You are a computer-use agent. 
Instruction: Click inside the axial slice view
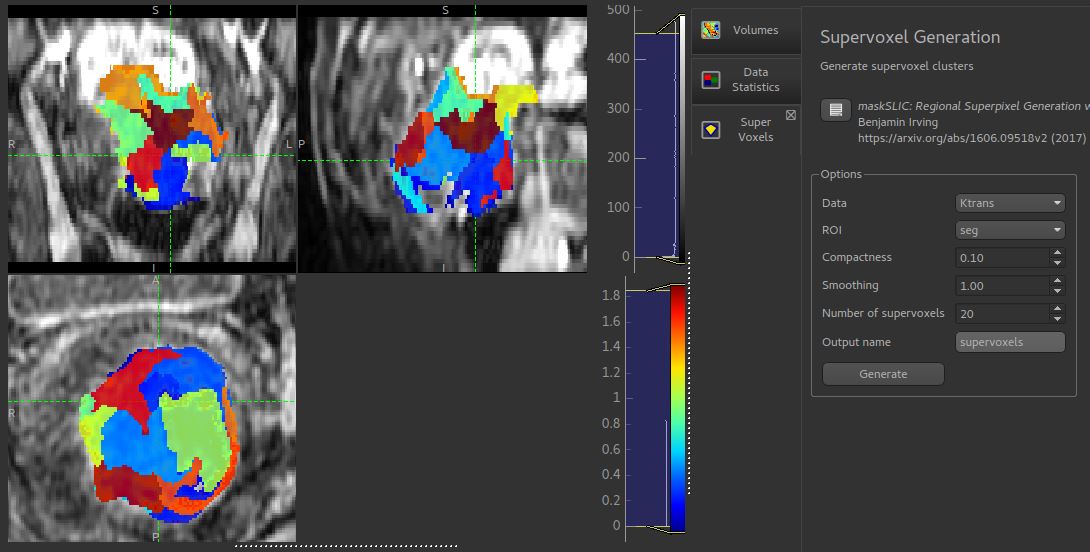152,408
